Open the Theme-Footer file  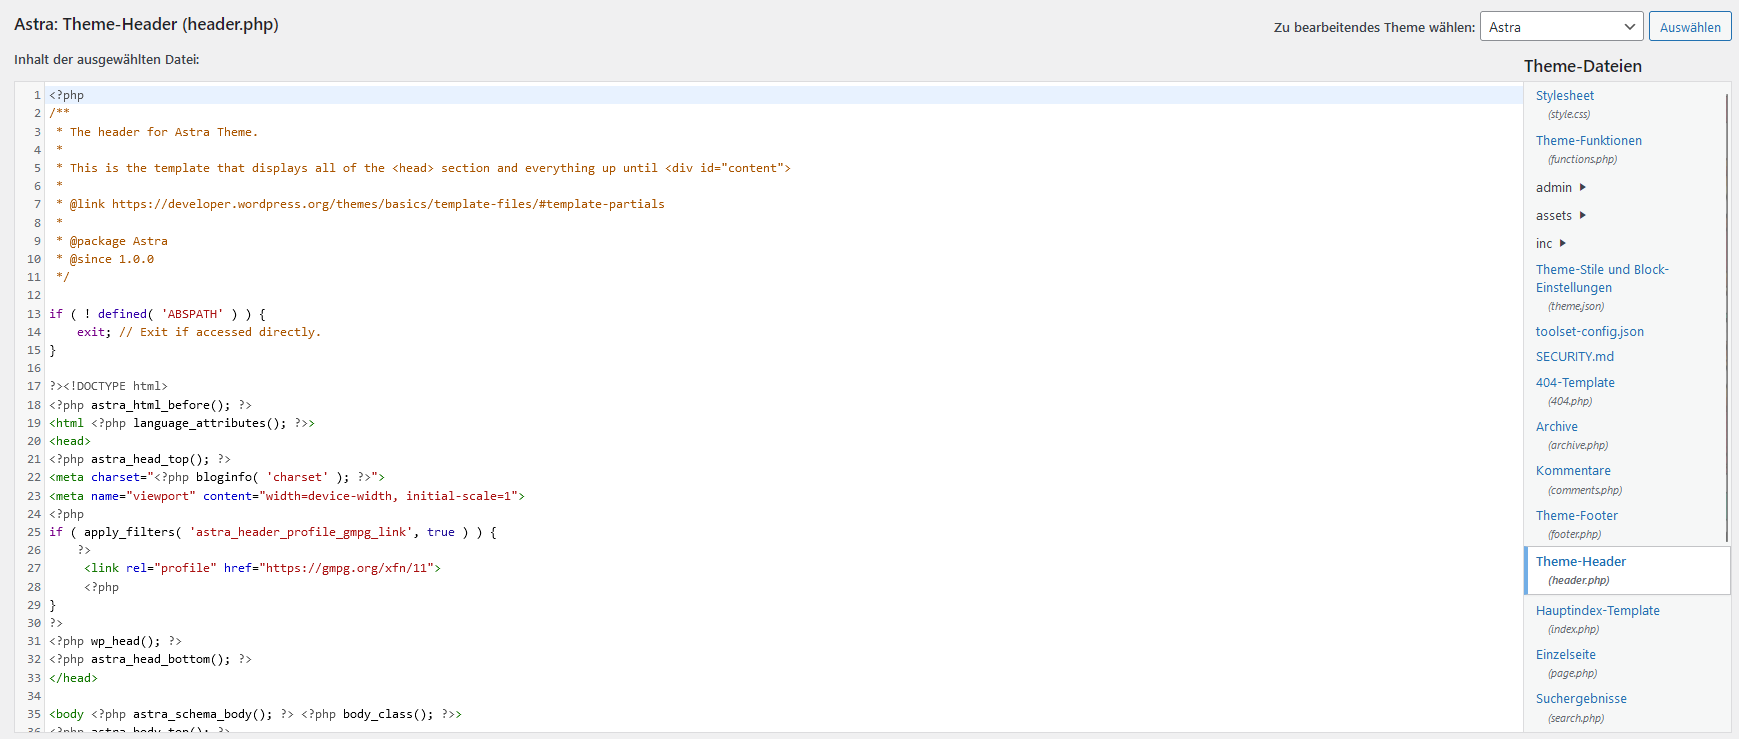tap(1576, 516)
